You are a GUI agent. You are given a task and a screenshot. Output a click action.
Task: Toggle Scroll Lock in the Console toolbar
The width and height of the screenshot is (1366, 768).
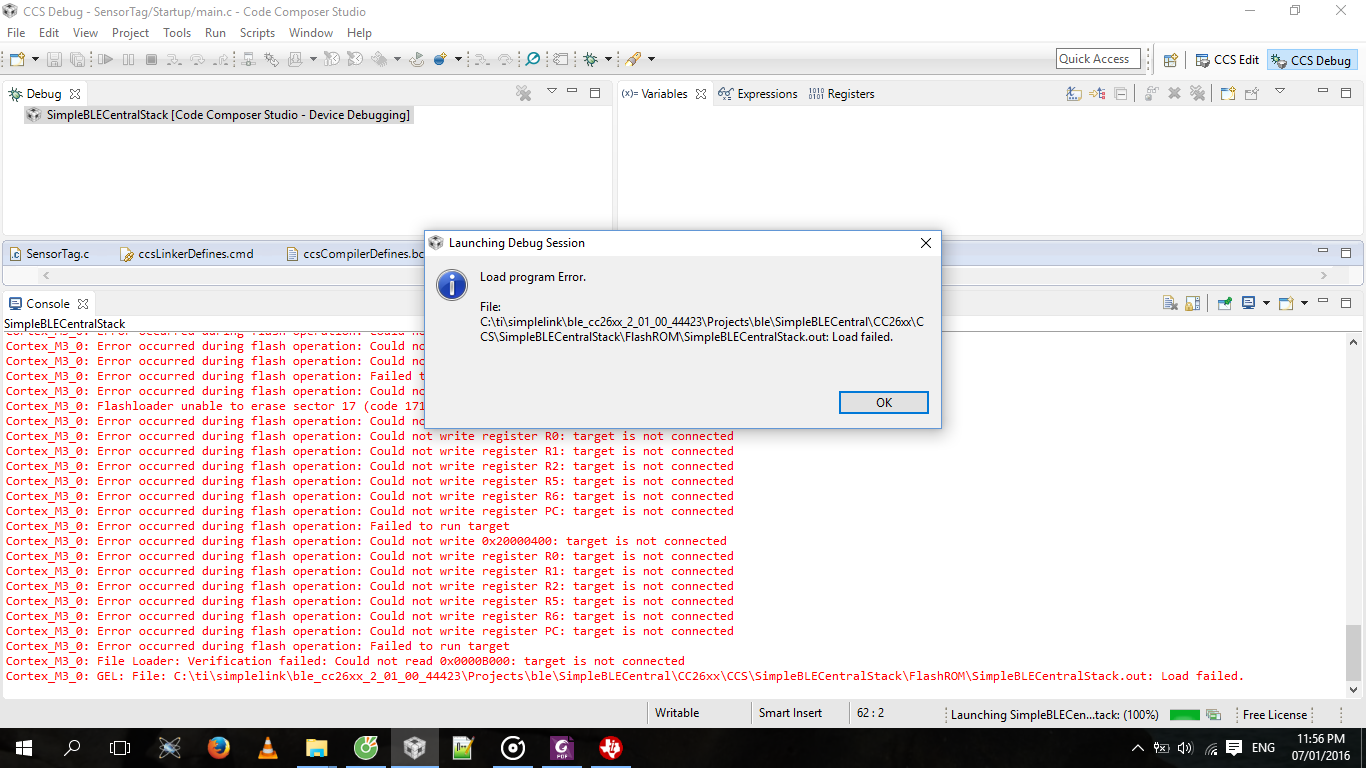(1192, 303)
